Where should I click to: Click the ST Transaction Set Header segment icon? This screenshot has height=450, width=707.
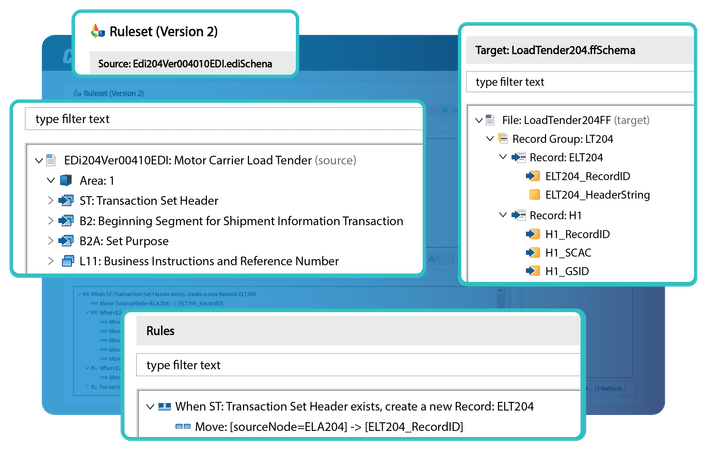click(x=66, y=201)
